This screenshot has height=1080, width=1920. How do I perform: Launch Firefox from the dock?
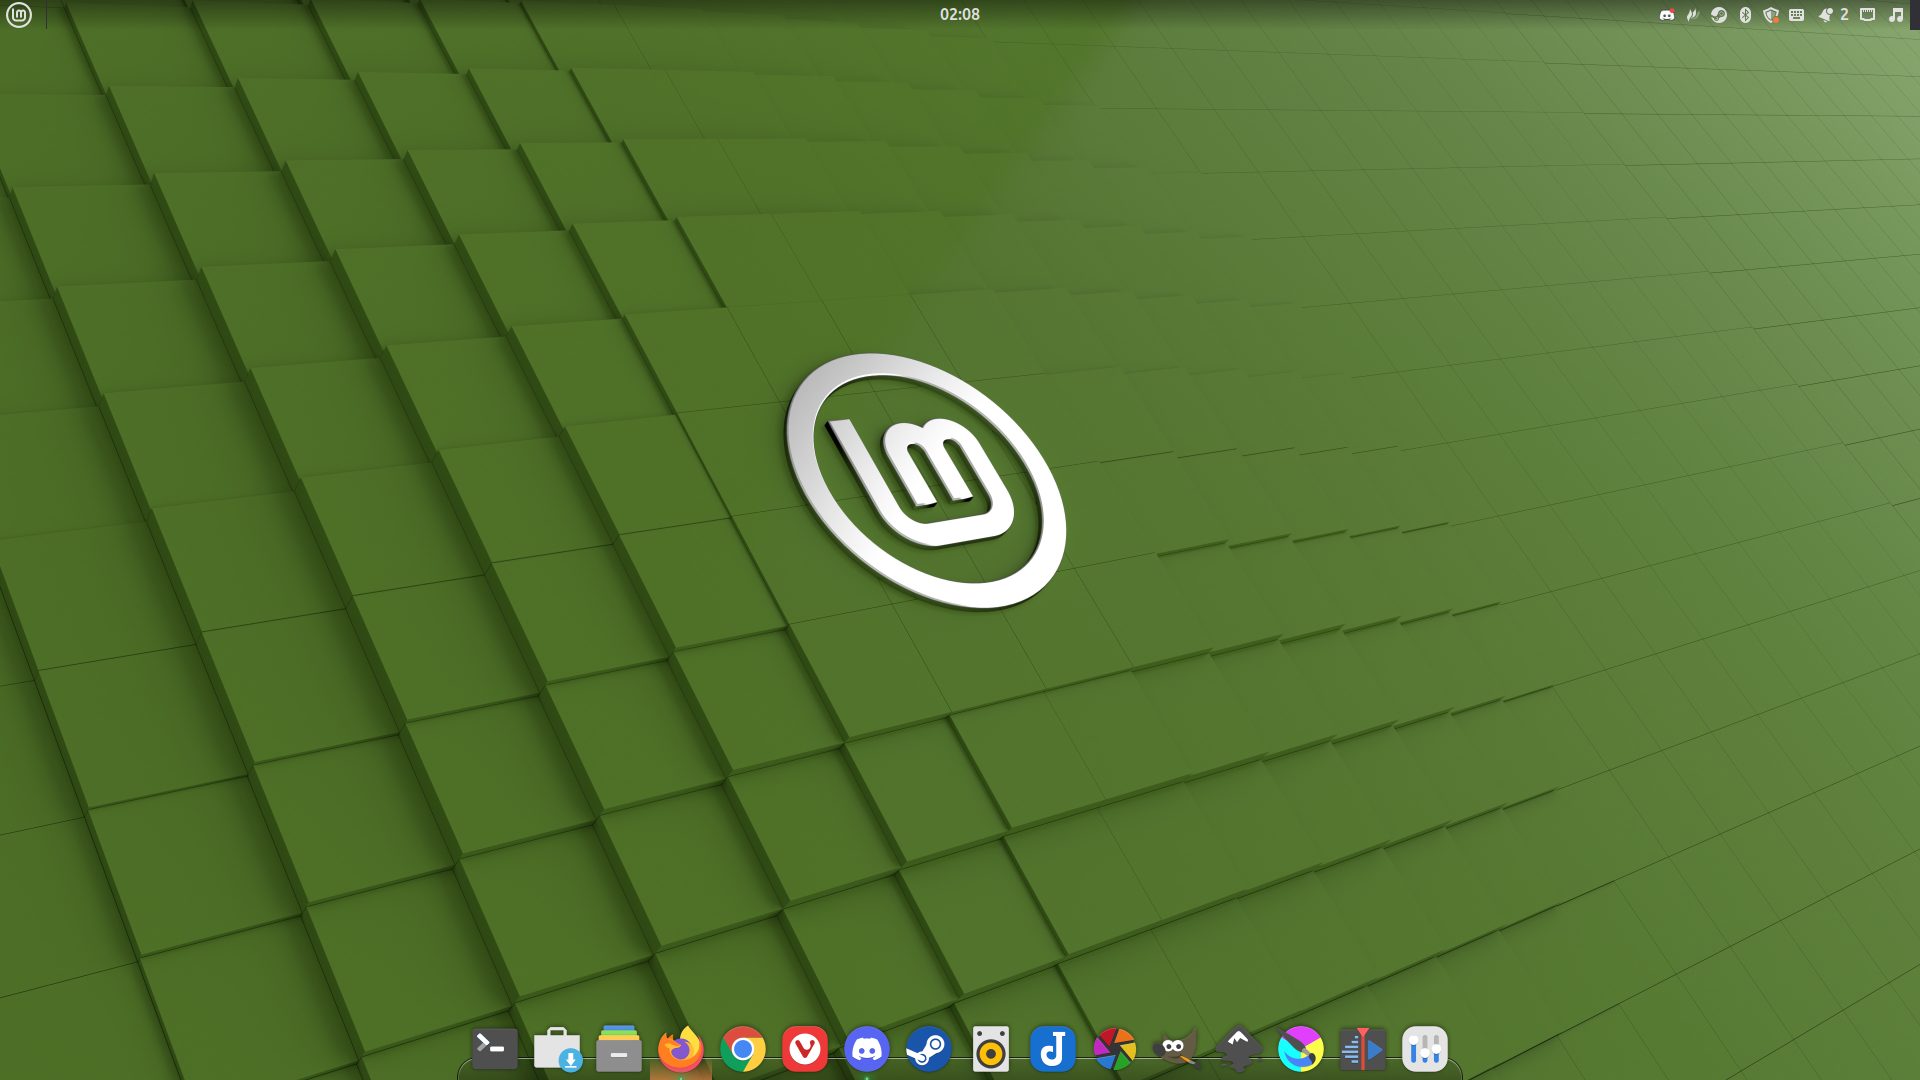click(680, 1050)
